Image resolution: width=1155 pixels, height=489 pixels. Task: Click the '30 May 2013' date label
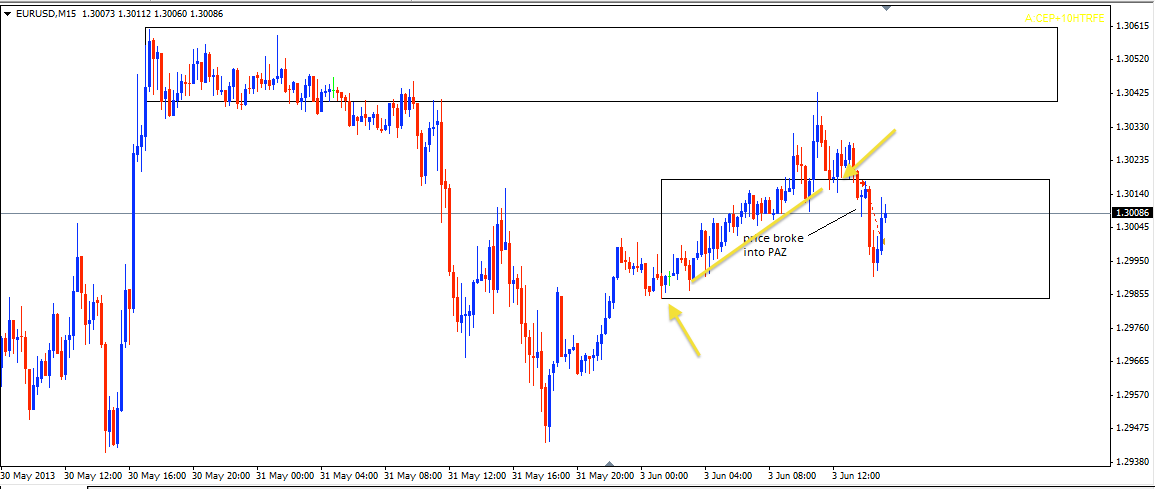[x=29, y=475]
